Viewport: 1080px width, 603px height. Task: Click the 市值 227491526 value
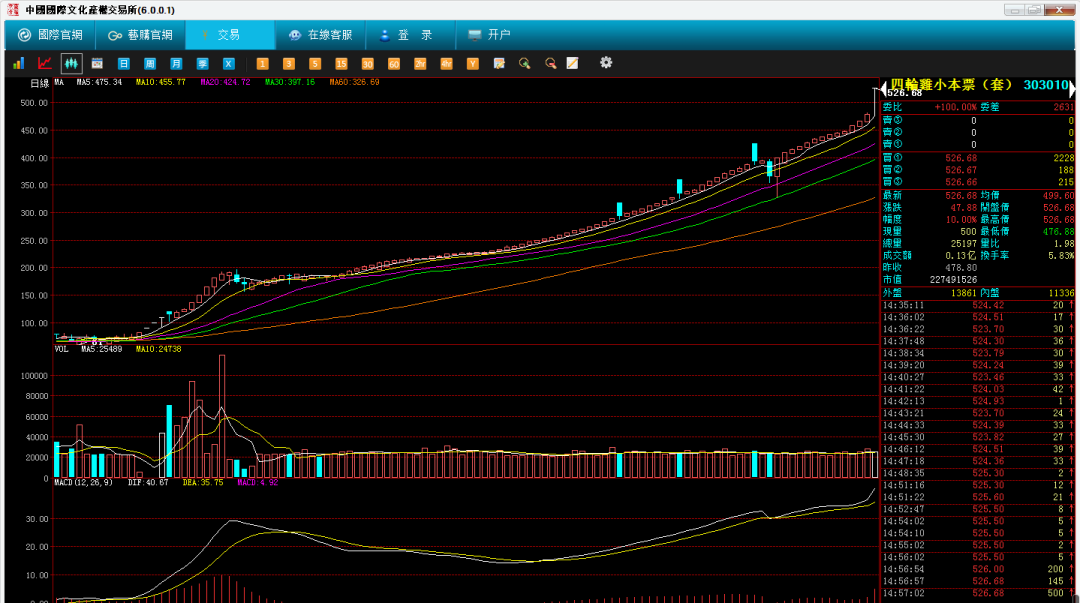(x=953, y=280)
